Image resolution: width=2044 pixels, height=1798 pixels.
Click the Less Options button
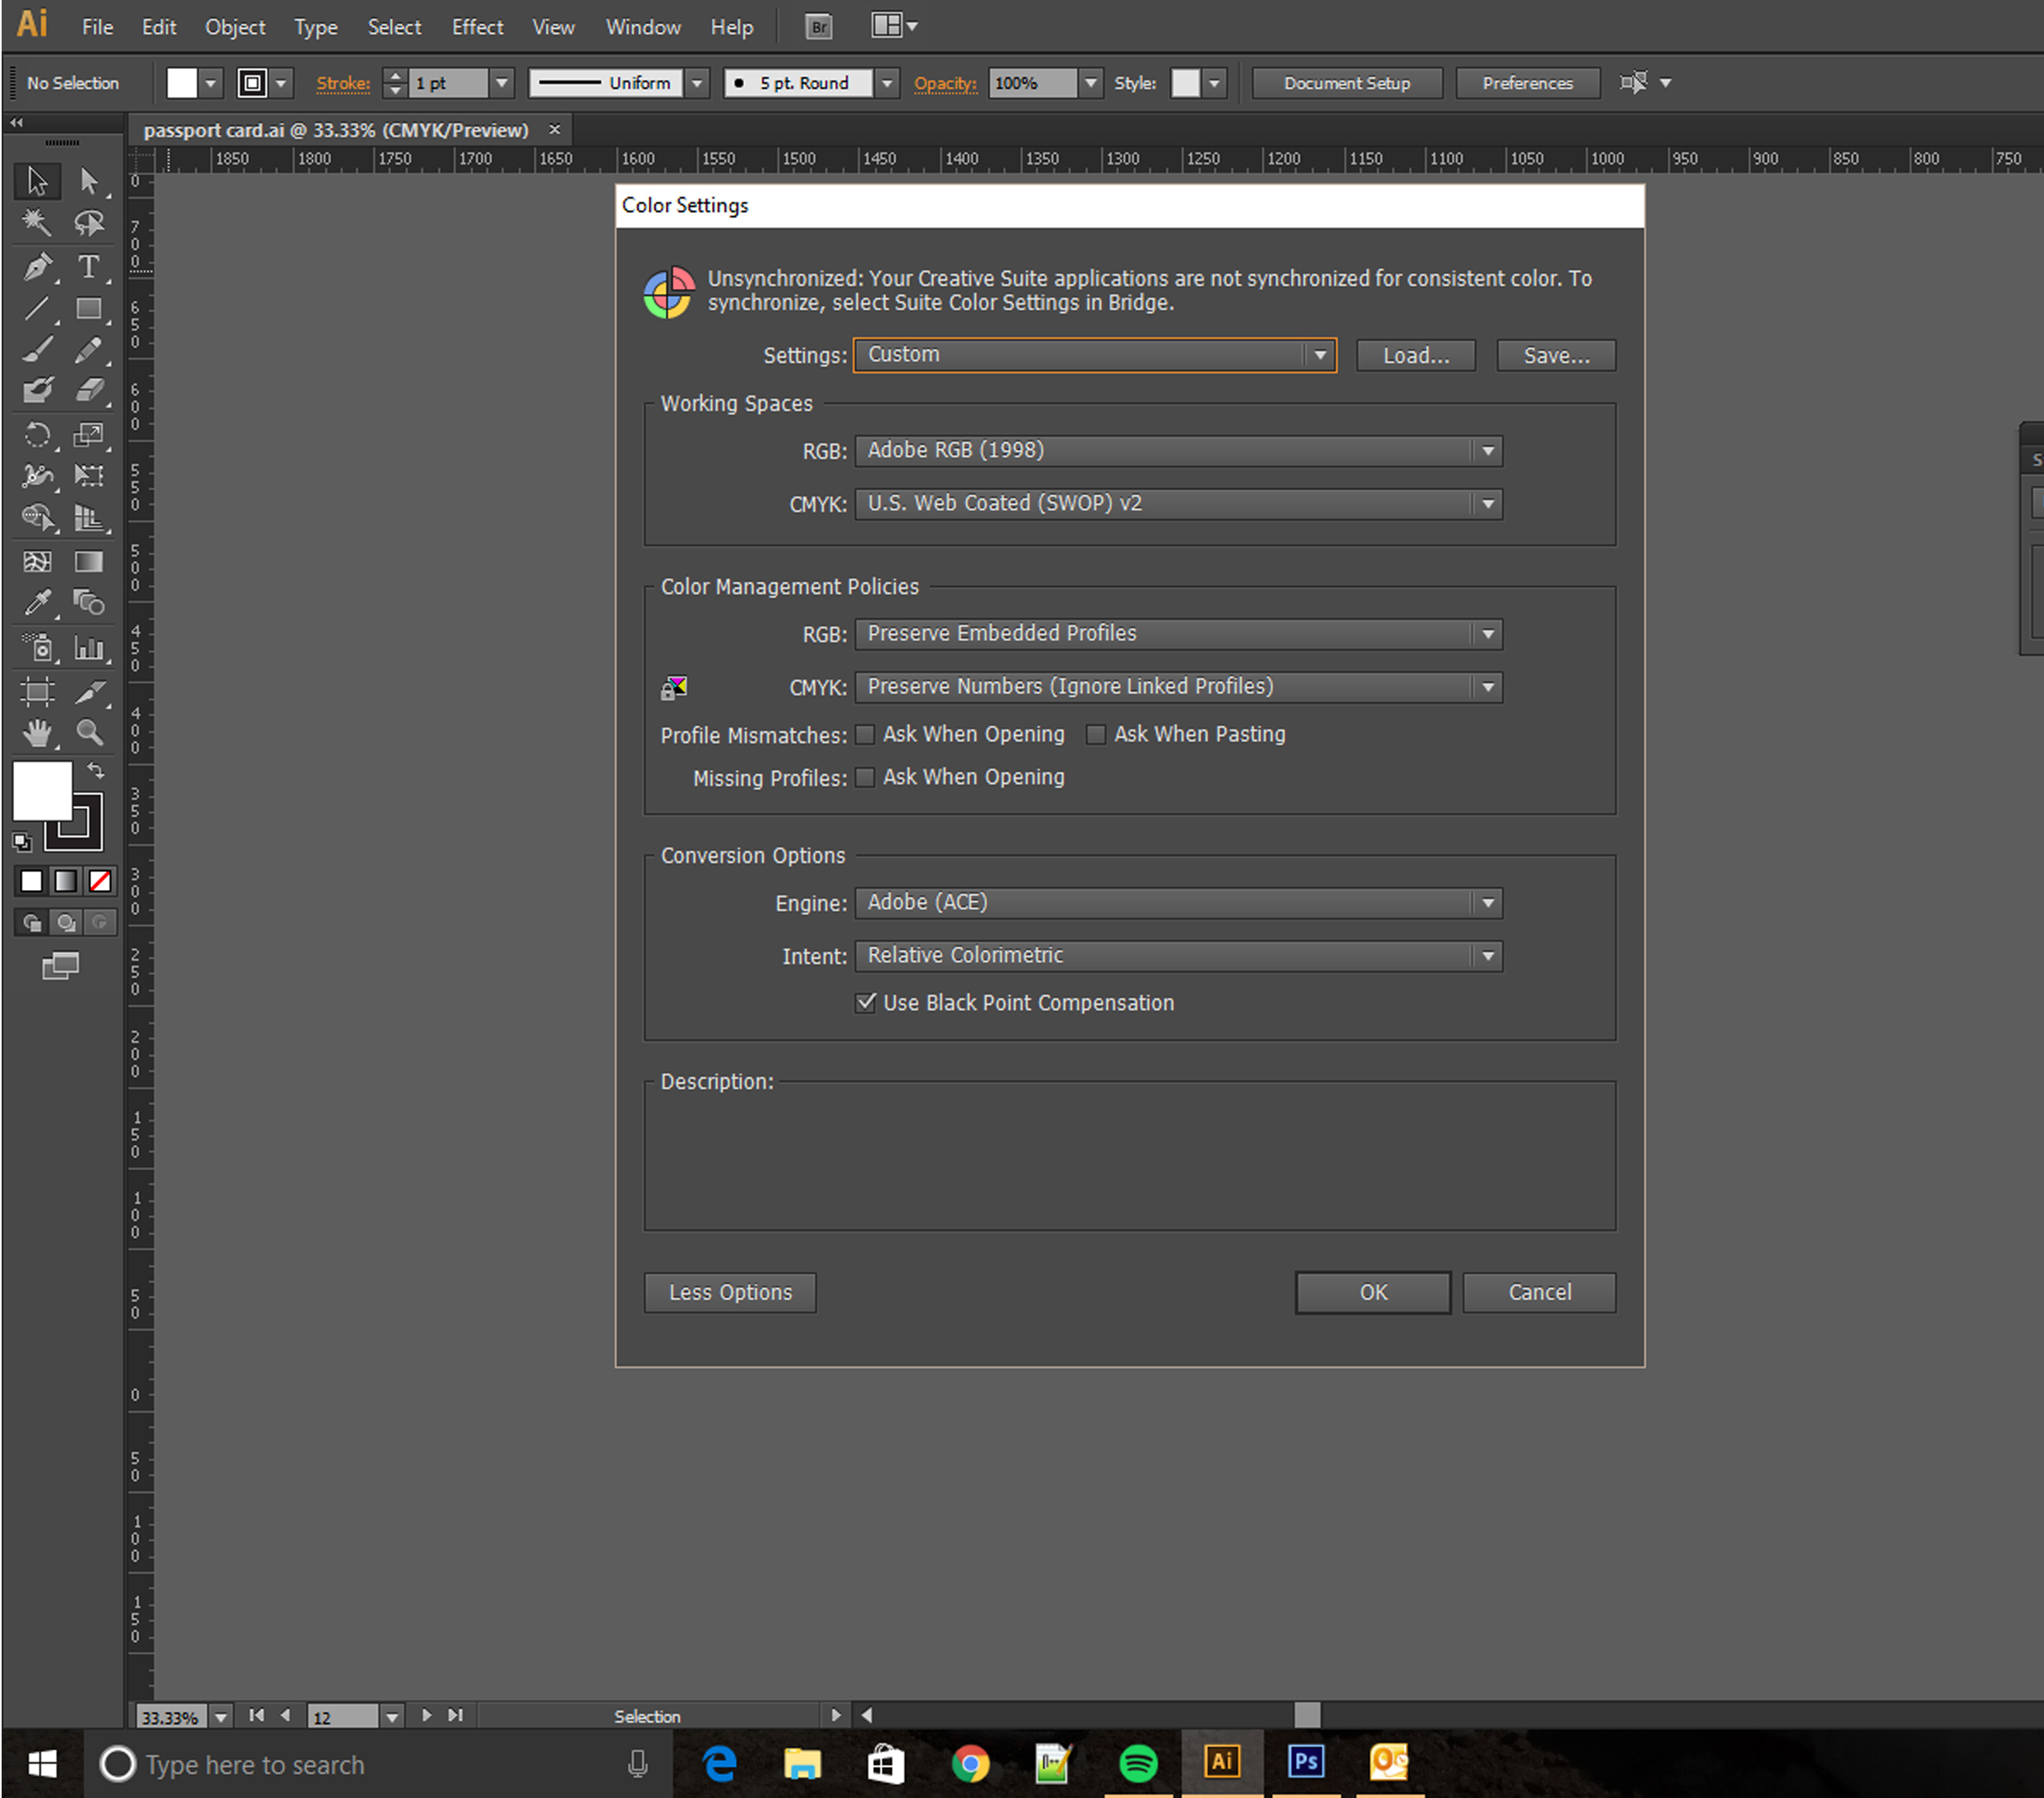[729, 1292]
